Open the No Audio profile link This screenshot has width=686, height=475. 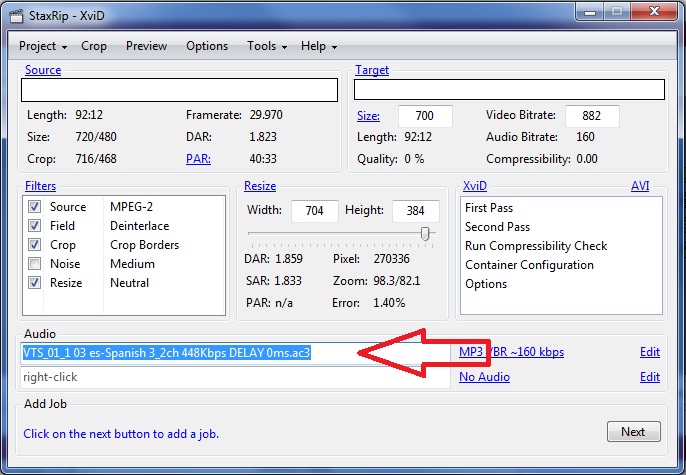[484, 377]
